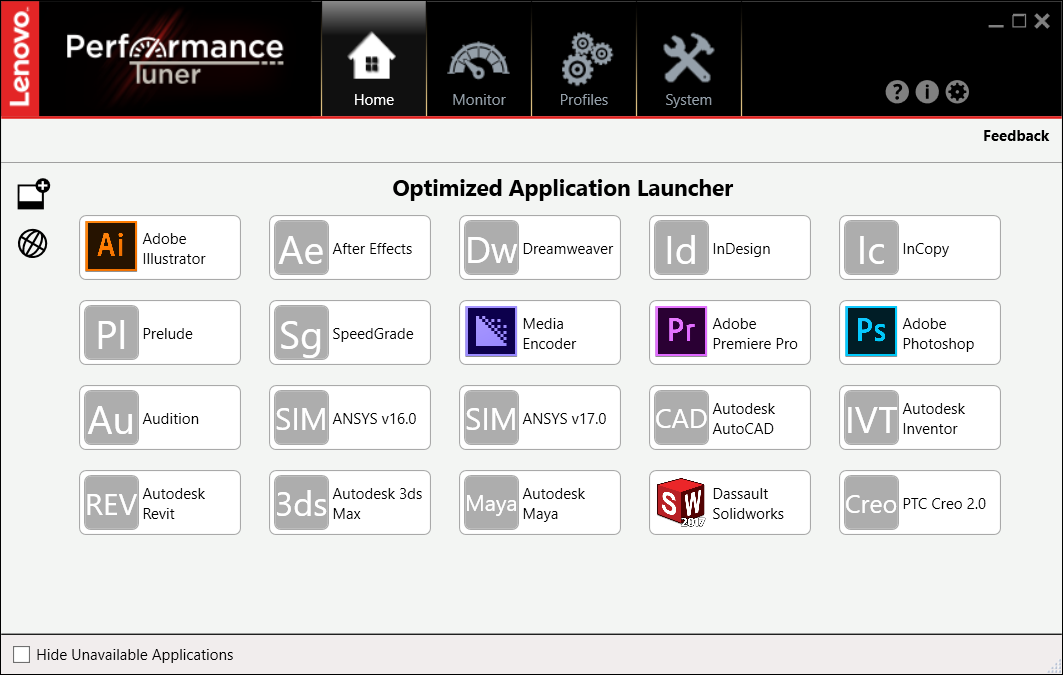Click the Audition Au icon

111,417
